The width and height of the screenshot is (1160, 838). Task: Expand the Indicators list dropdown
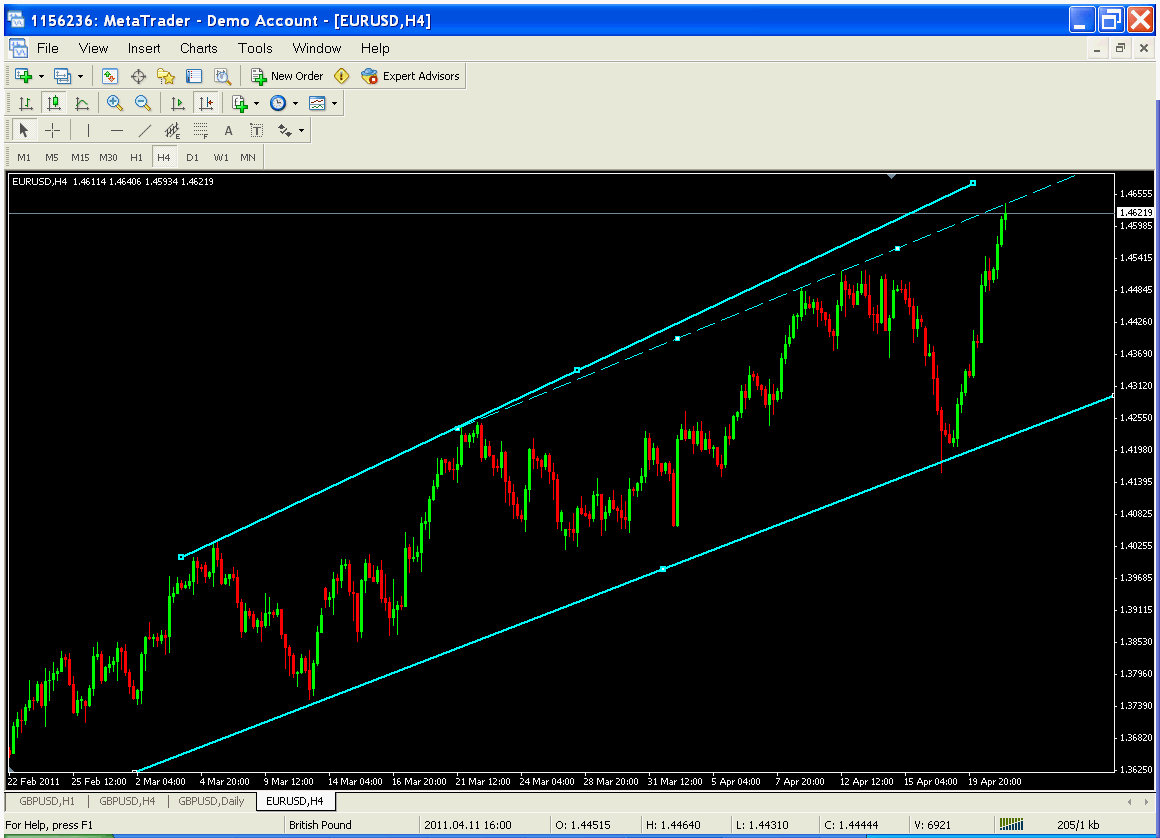(x=257, y=103)
